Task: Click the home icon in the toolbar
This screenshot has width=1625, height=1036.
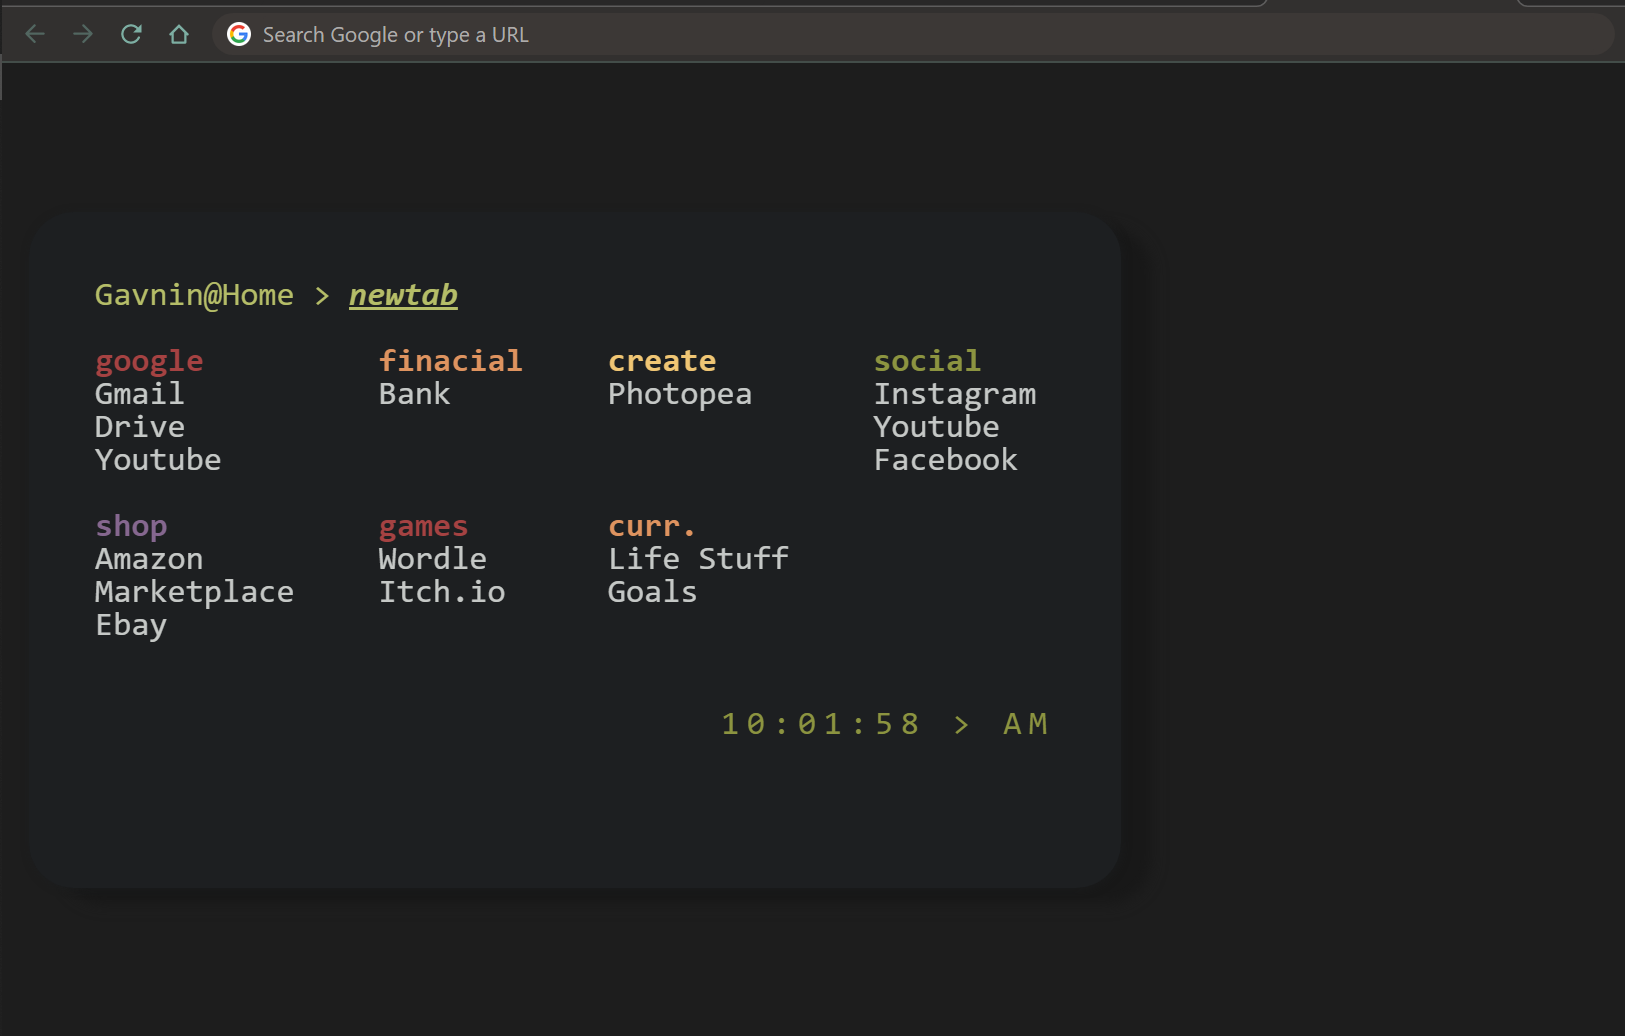Action: tap(179, 33)
